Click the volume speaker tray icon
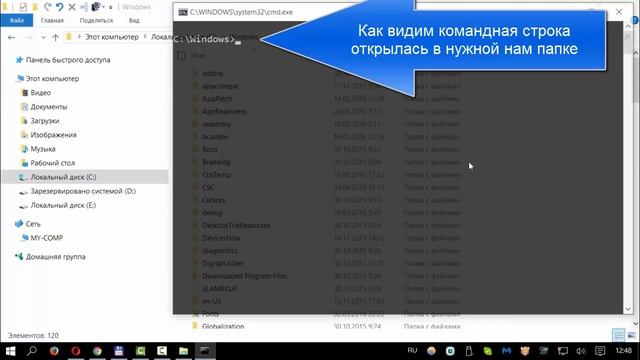Image resolution: width=640 pixels, height=360 pixels. (581, 351)
